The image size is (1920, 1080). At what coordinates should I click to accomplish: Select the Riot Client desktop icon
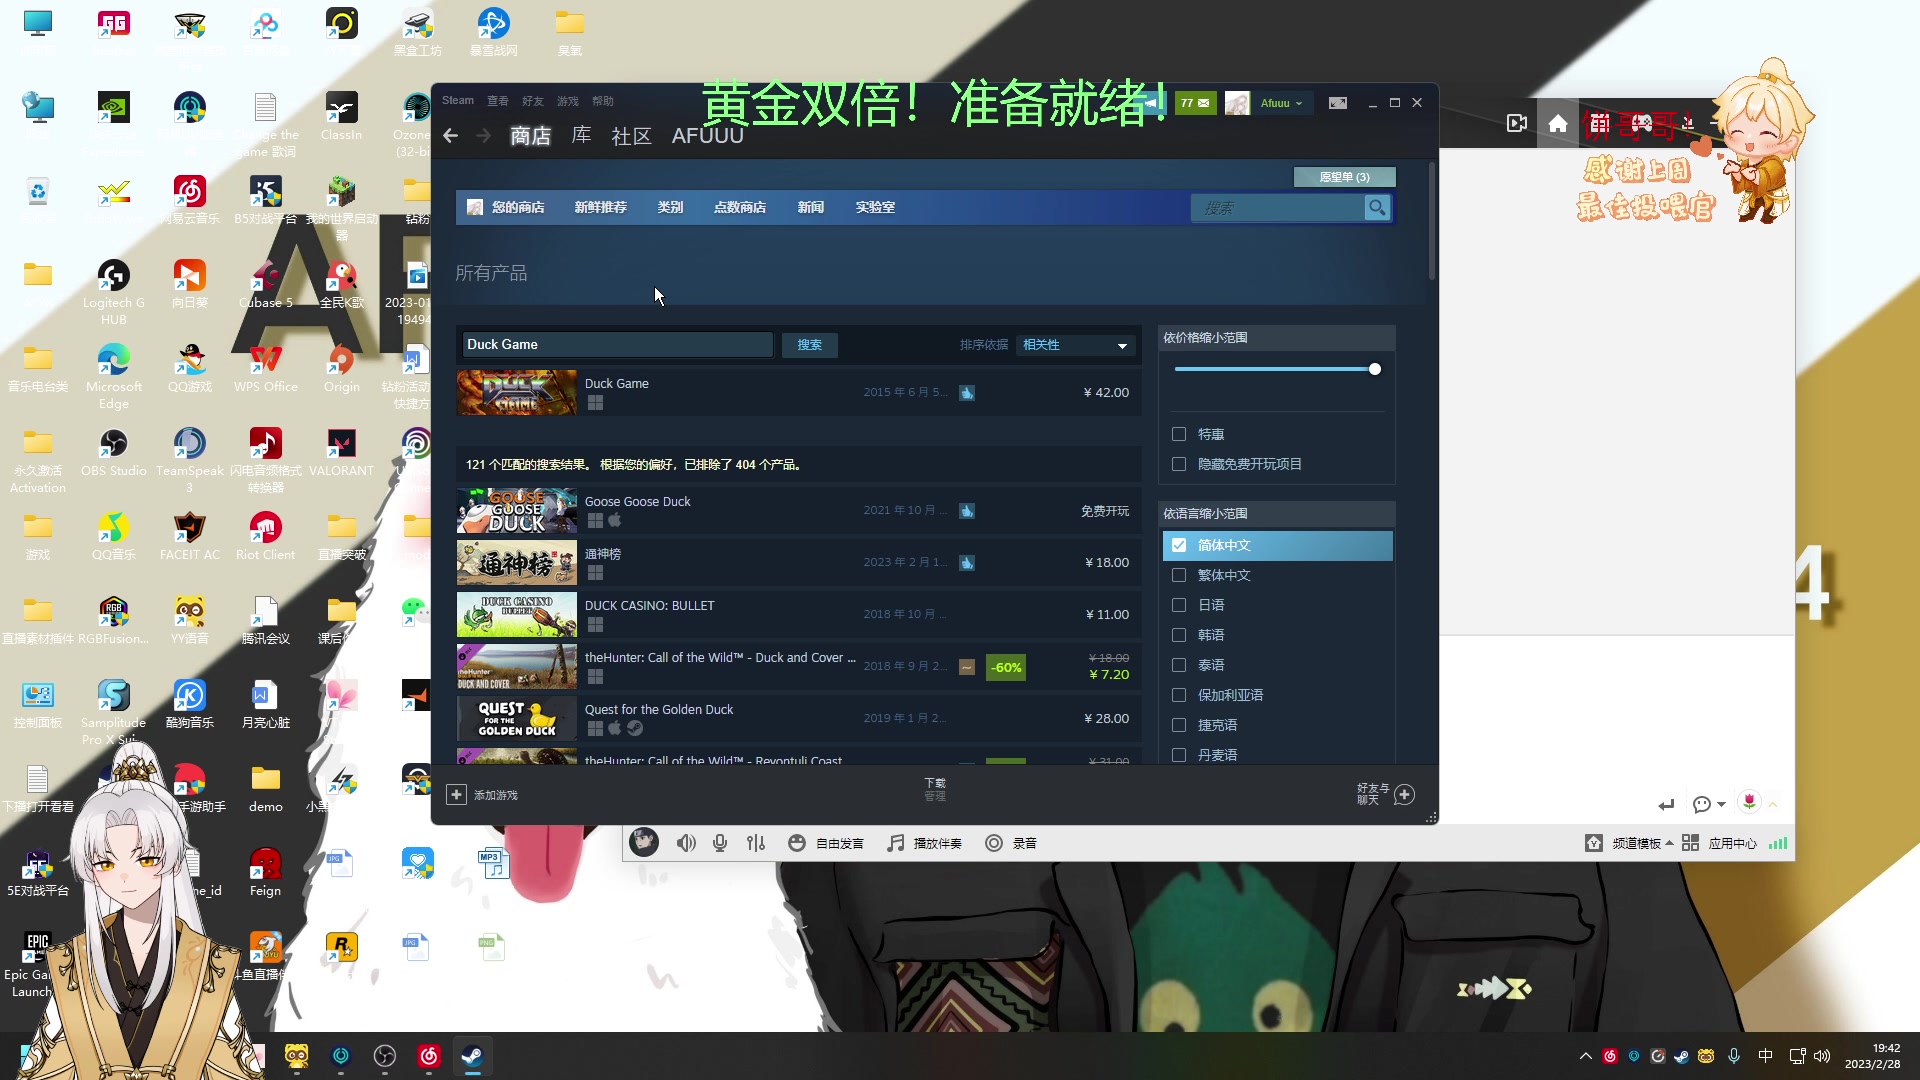(266, 536)
